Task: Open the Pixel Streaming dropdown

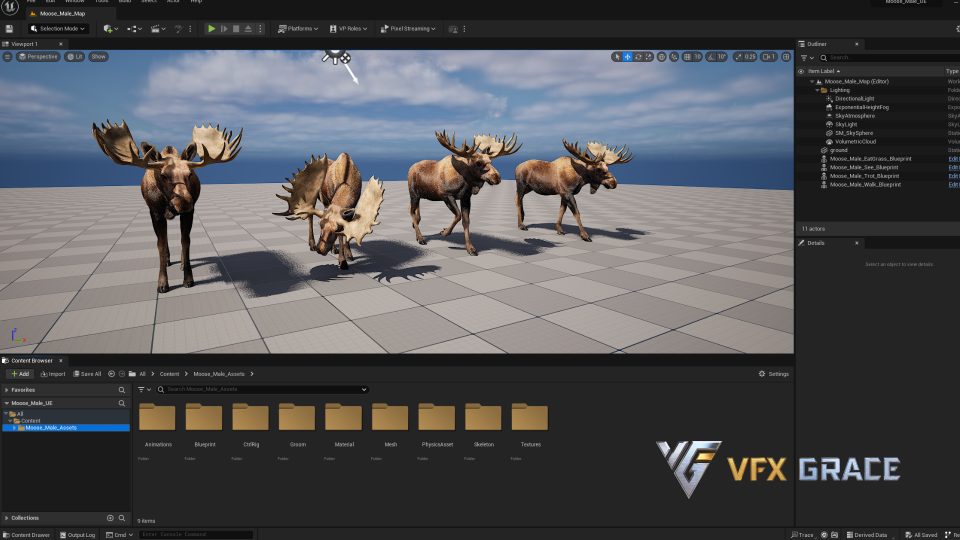Action: [408, 29]
